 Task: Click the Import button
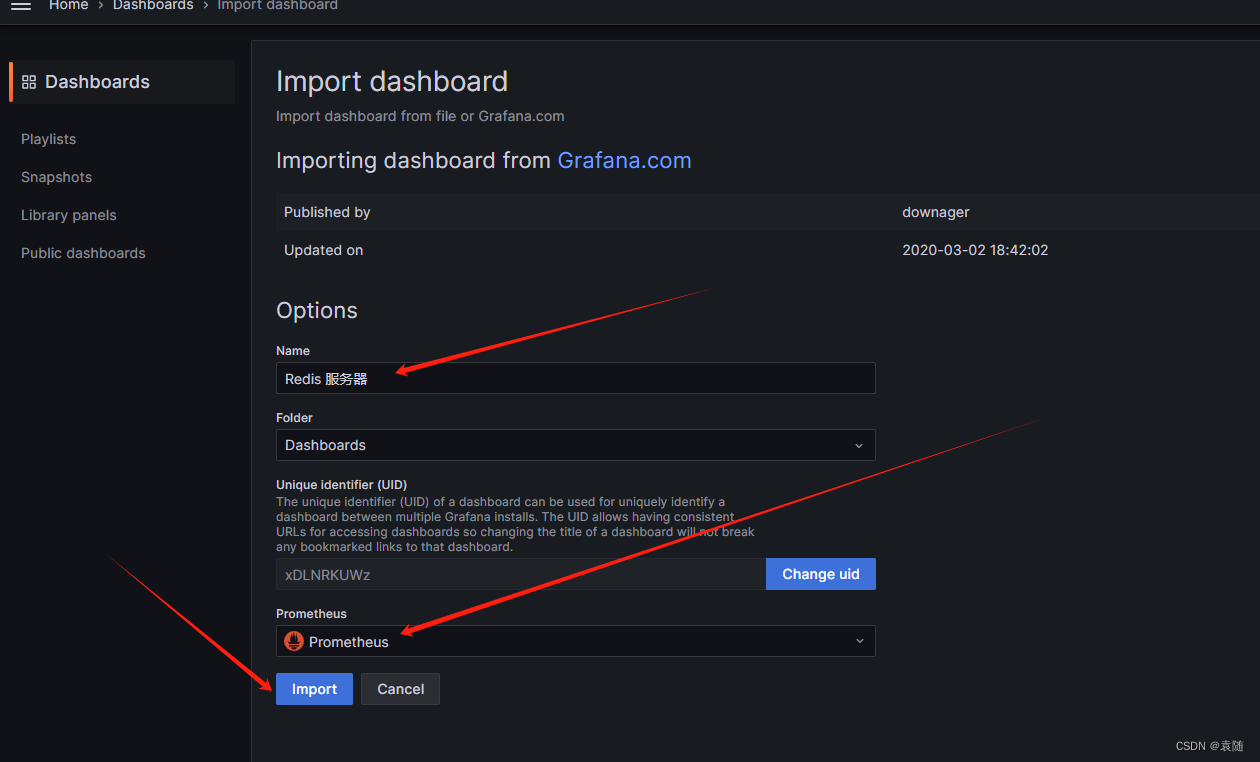[314, 689]
